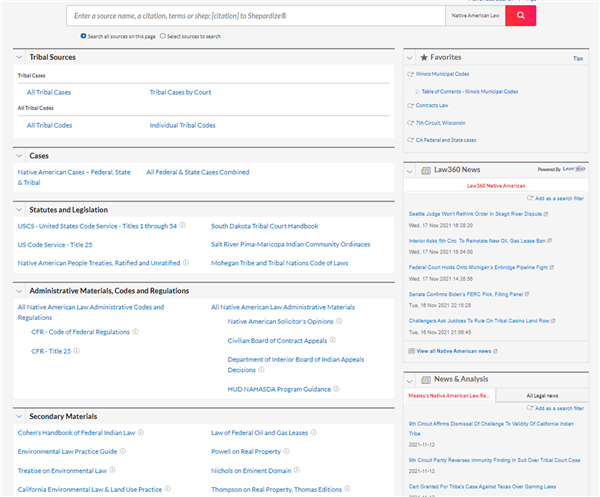Show info for CFR - Code of Federal Regulations

[x=135, y=331]
